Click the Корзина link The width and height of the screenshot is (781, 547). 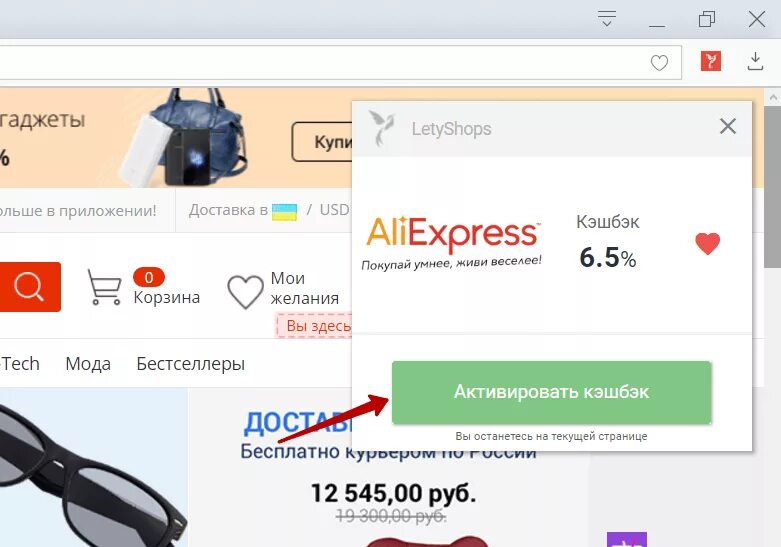(166, 297)
